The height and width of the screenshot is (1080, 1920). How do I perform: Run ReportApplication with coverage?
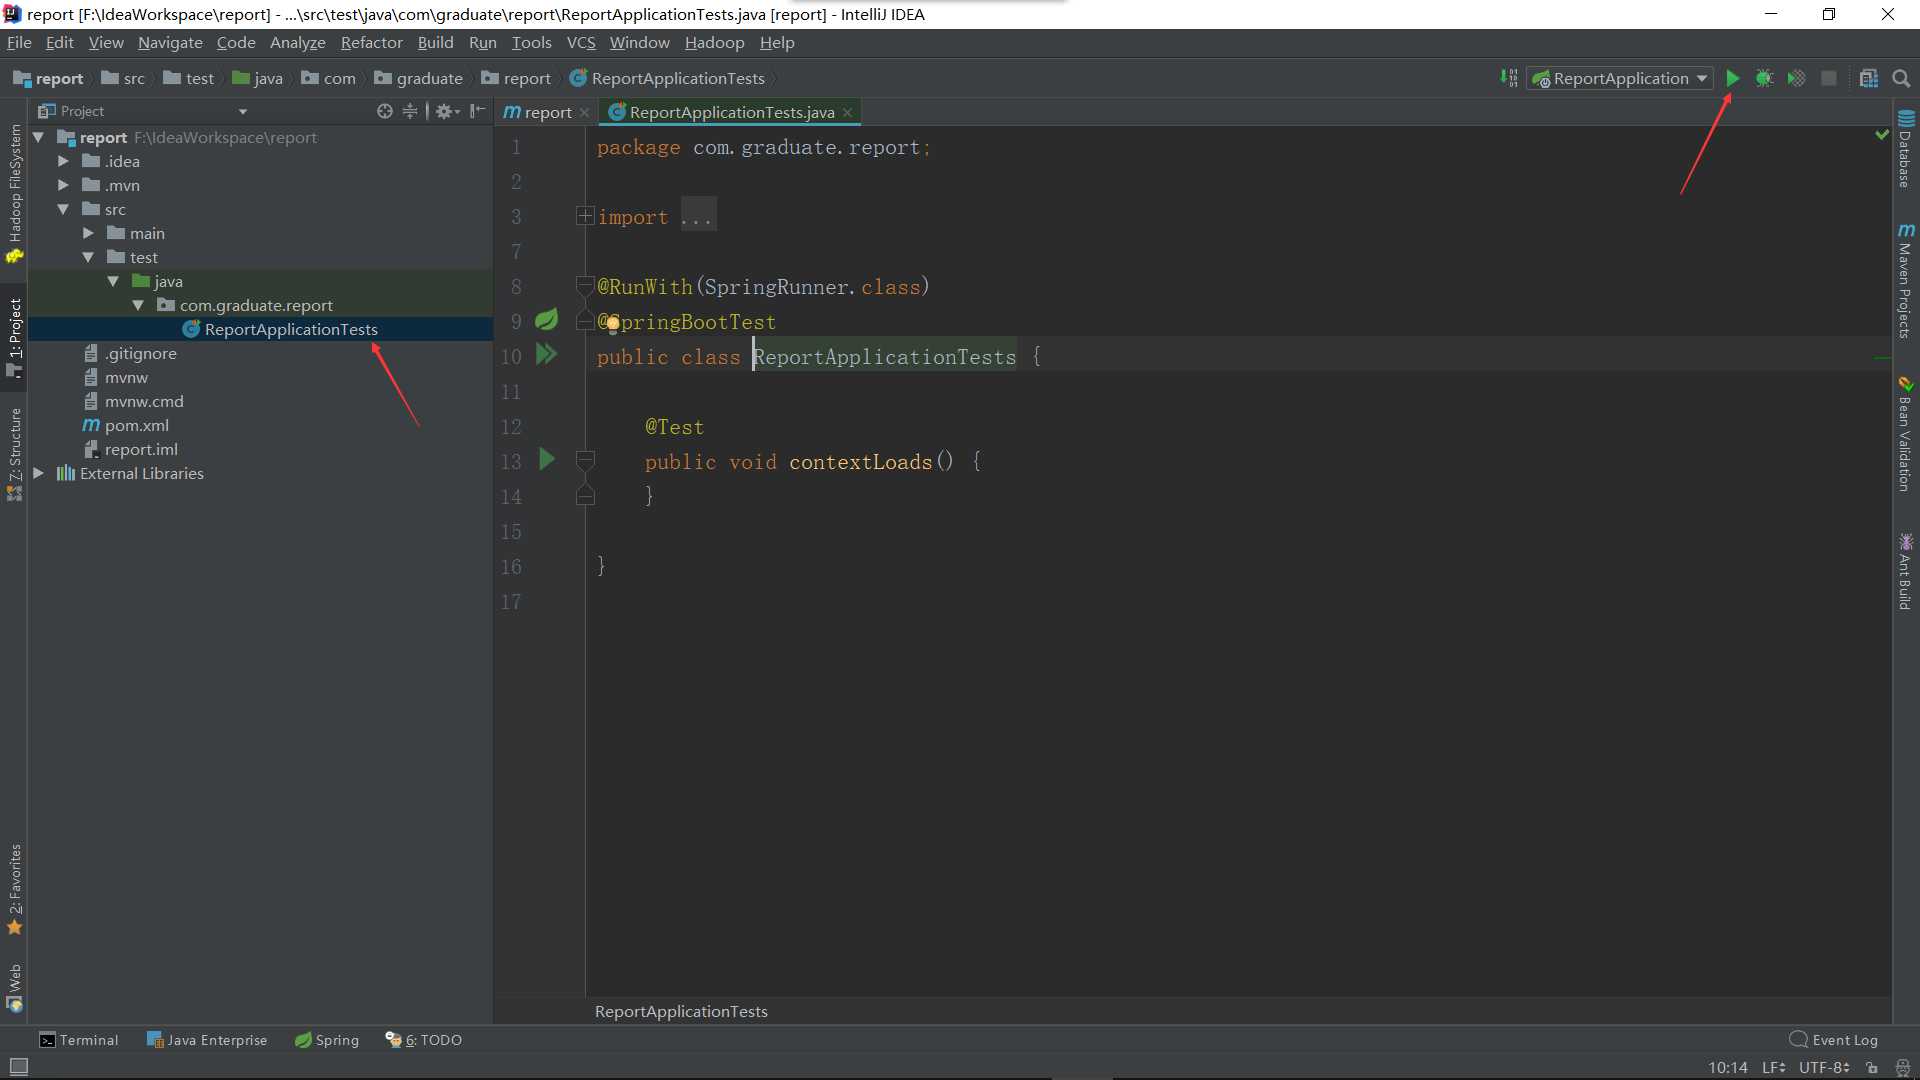coord(1797,78)
